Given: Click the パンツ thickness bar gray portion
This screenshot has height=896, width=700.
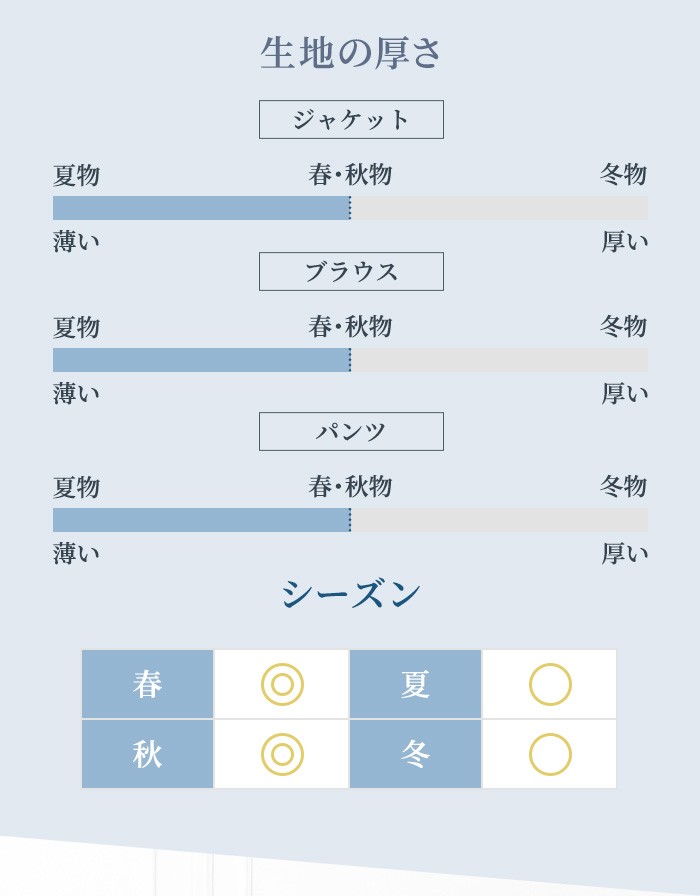Looking at the screenshot, I should click(x=499, y=520).
